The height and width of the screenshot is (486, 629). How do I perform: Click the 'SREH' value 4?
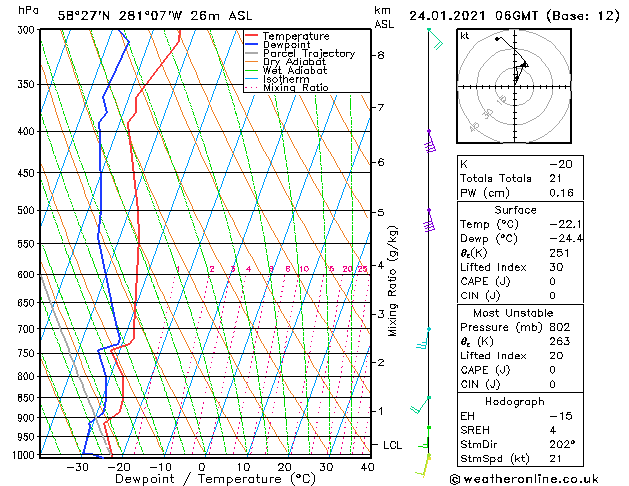click(553, 430)
